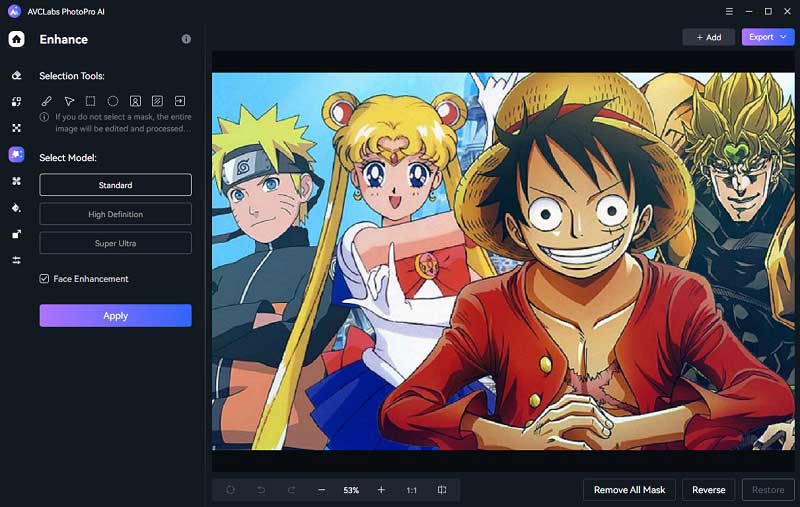This screenshot has height=507, width=800.
Task: Click the Add image button
Action: tap(709, 37)
